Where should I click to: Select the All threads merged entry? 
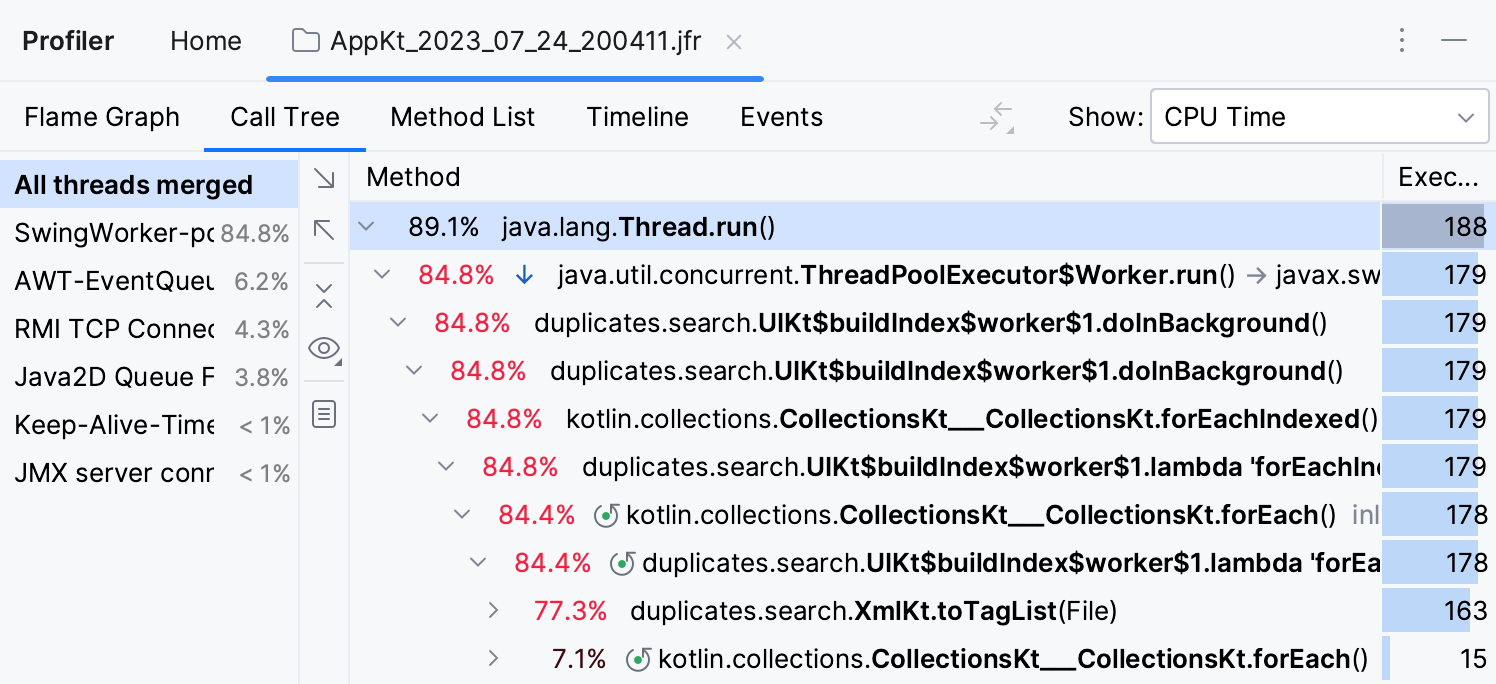click(x=131, y=184)
